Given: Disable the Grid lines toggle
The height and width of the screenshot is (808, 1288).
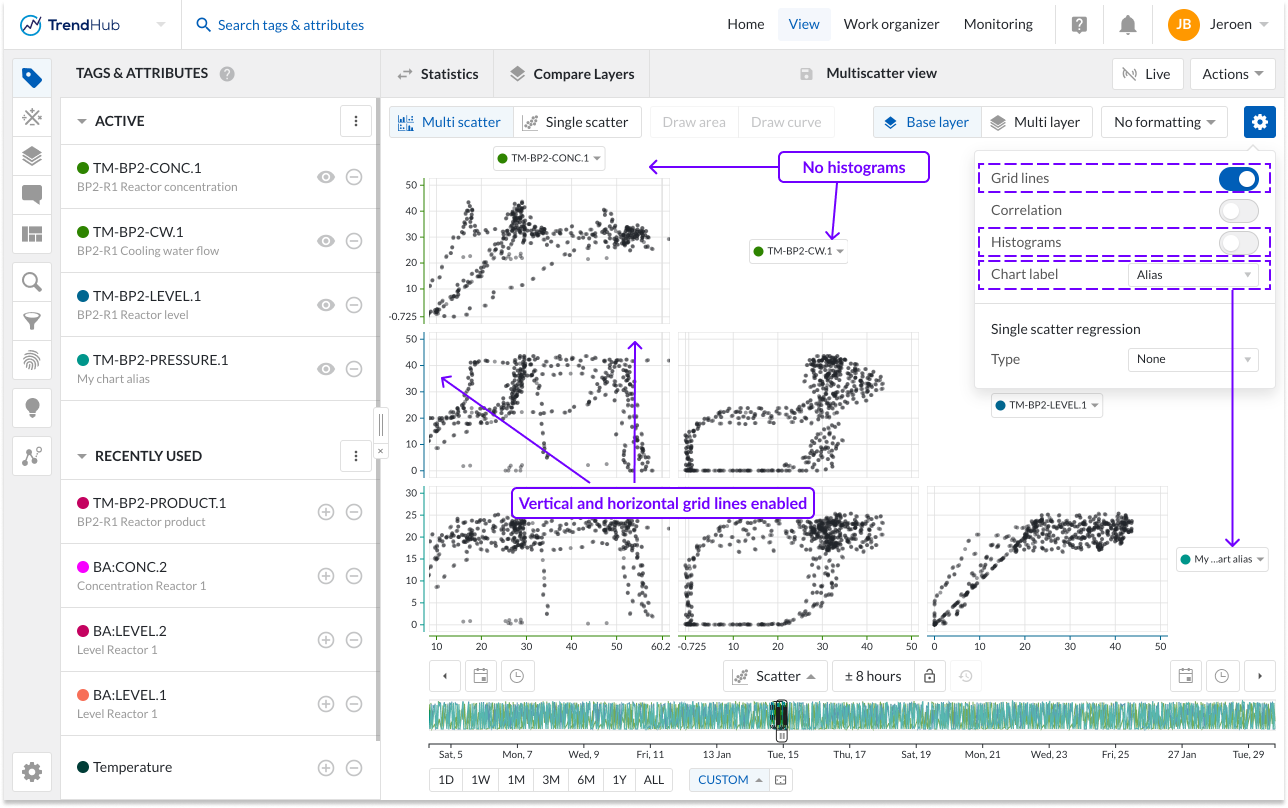Looking at the screenshot, I should 1238,179.
